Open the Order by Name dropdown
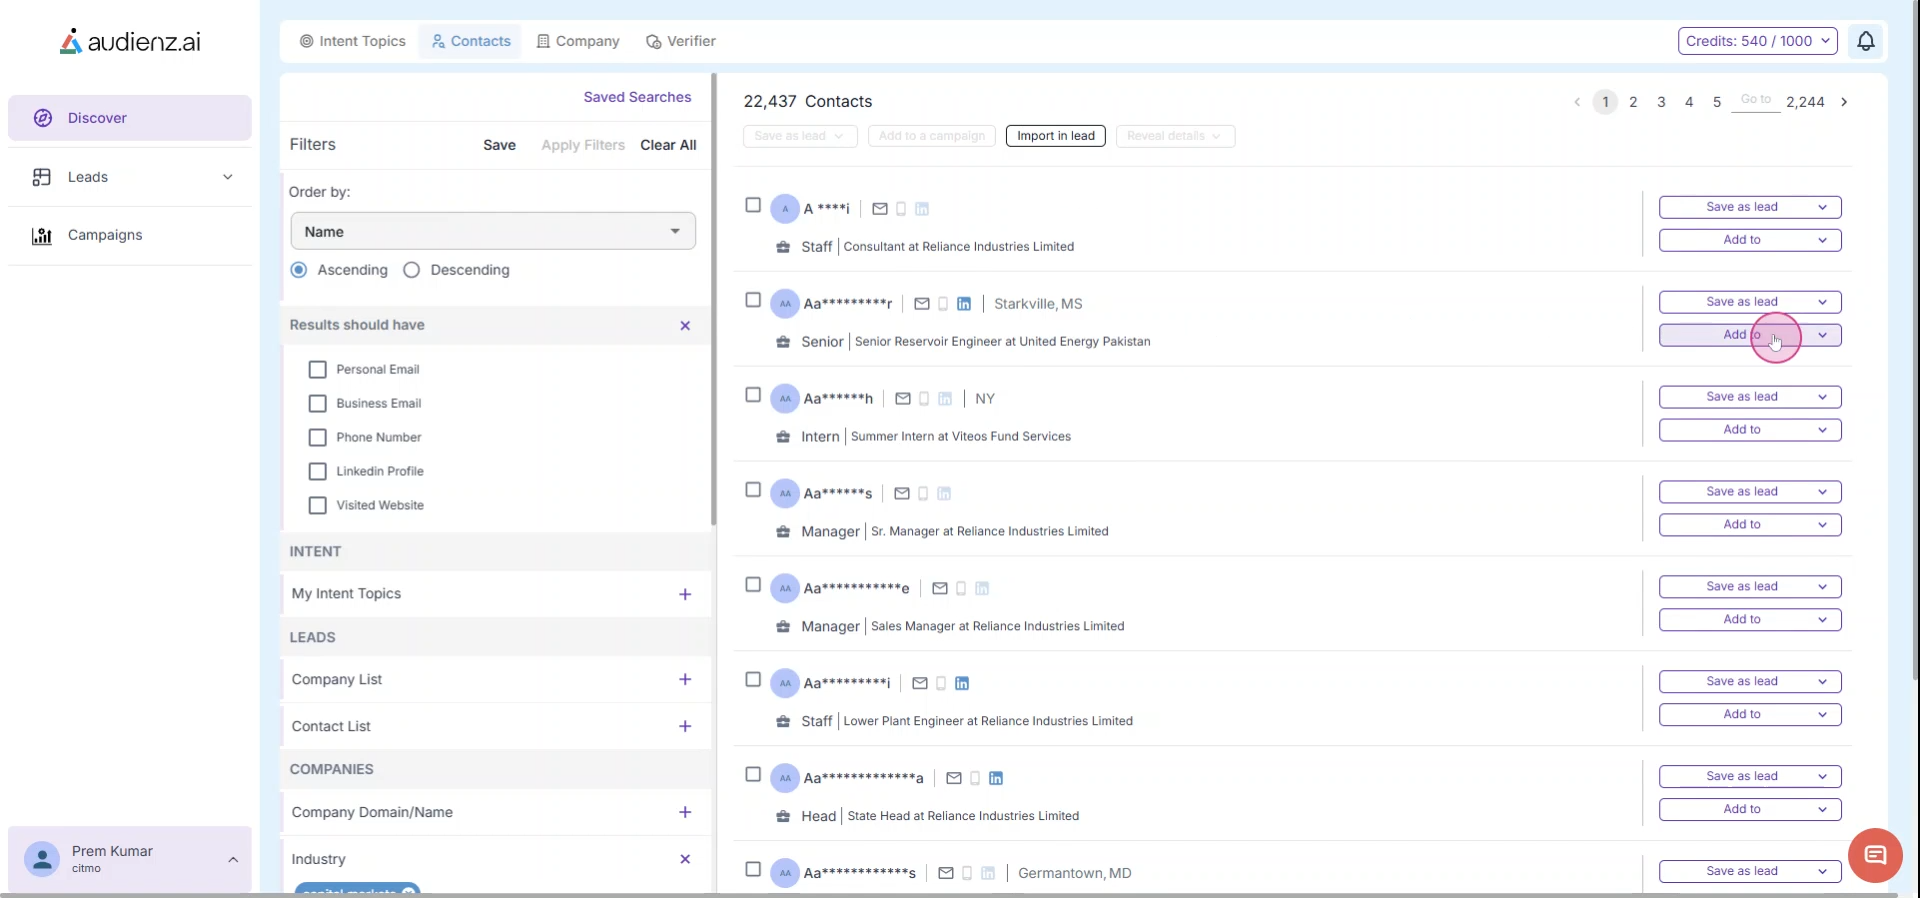The width and height of the screenshot is (1920, 898). pyautogui.click(x=493, y=231)
